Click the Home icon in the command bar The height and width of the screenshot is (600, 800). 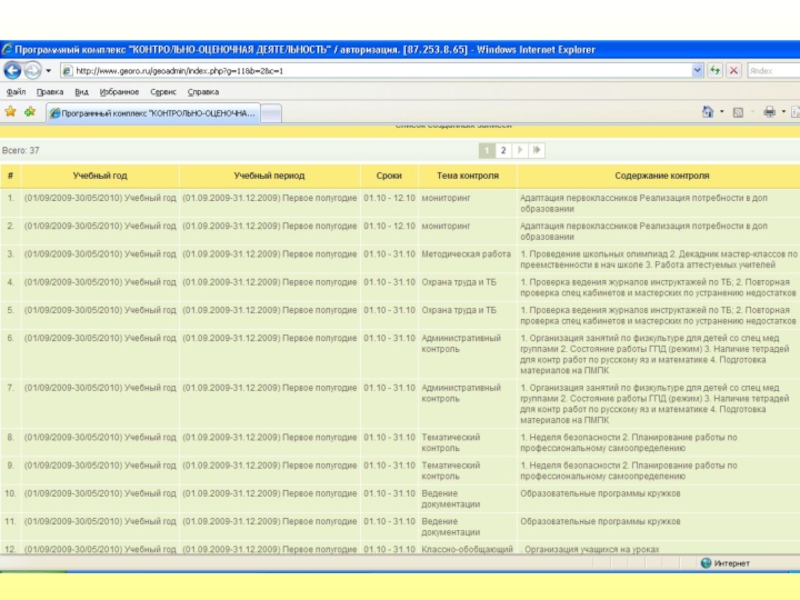click(708, 112)
